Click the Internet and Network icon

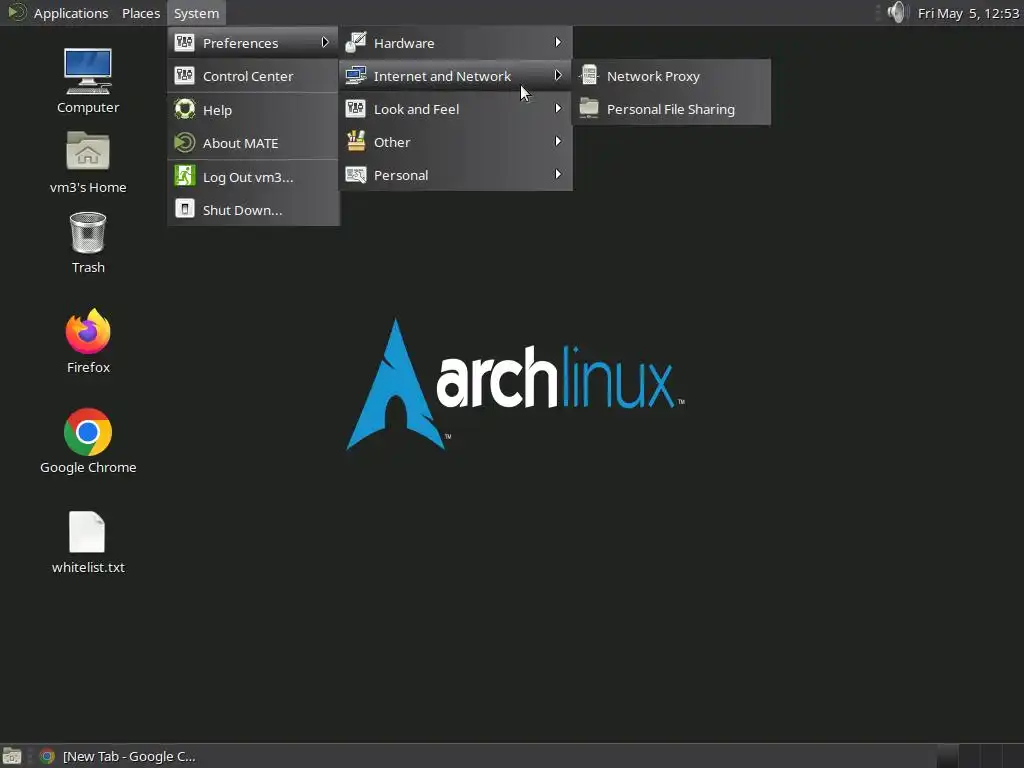pos(355,76)
